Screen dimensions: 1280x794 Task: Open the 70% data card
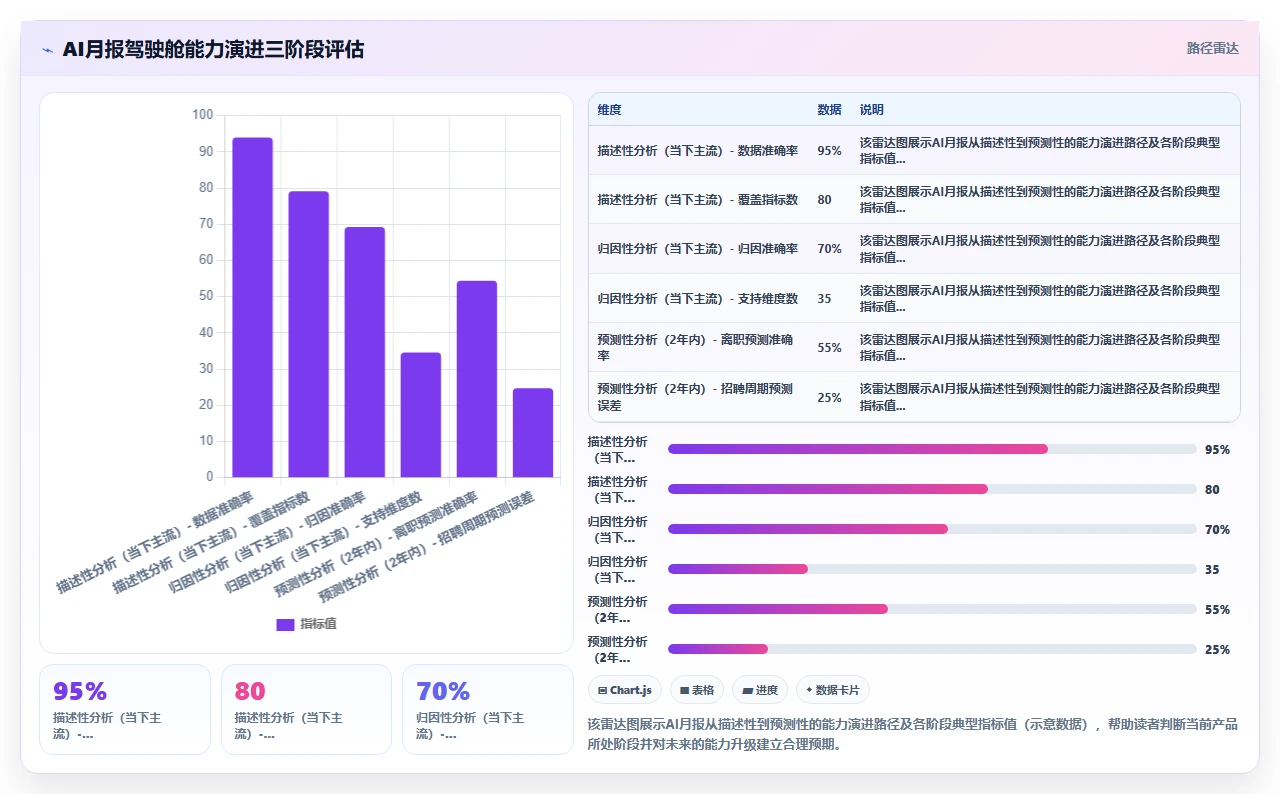coord(488,709)
